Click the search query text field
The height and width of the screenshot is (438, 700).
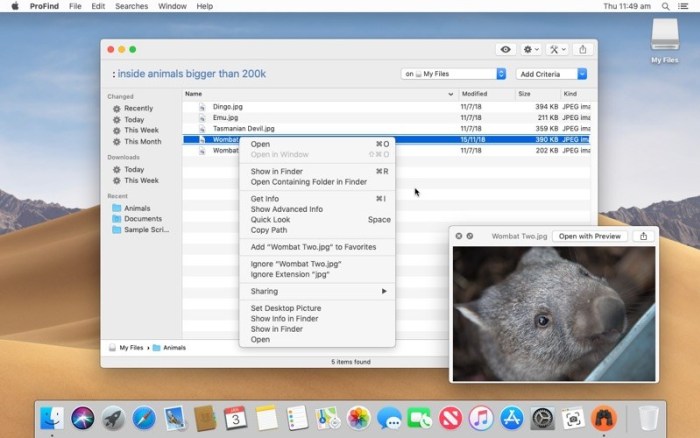point(250,74)
